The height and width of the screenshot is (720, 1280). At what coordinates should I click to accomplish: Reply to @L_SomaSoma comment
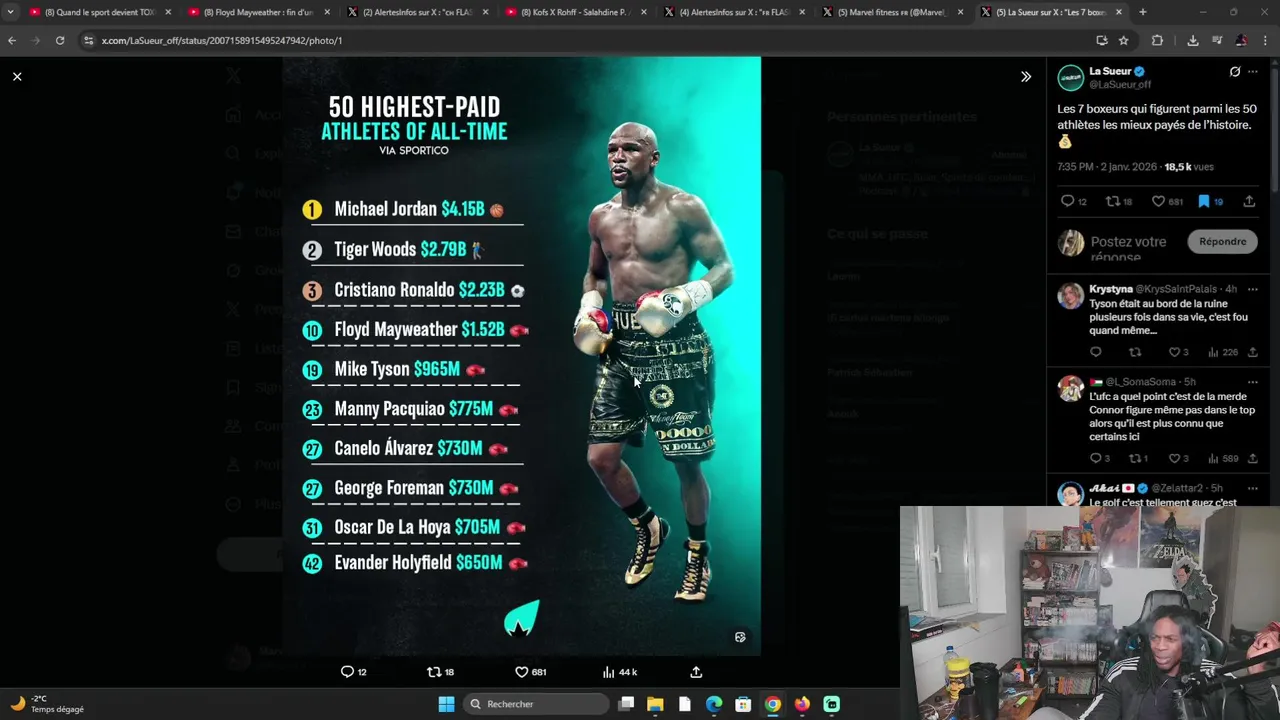click(1096, 458)
